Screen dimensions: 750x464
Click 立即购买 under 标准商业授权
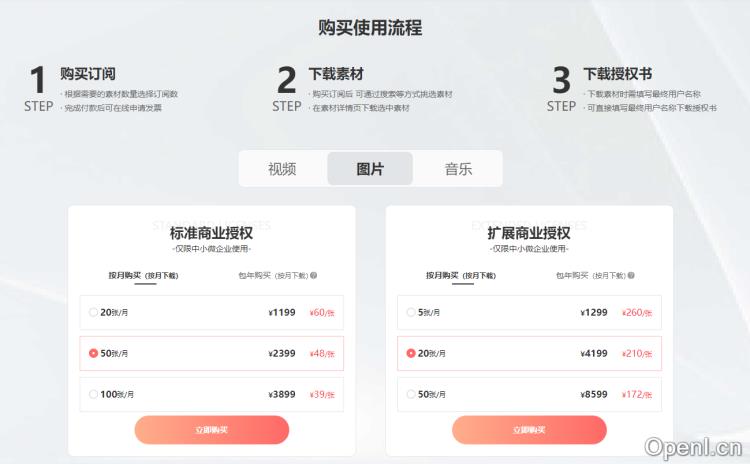211,430
